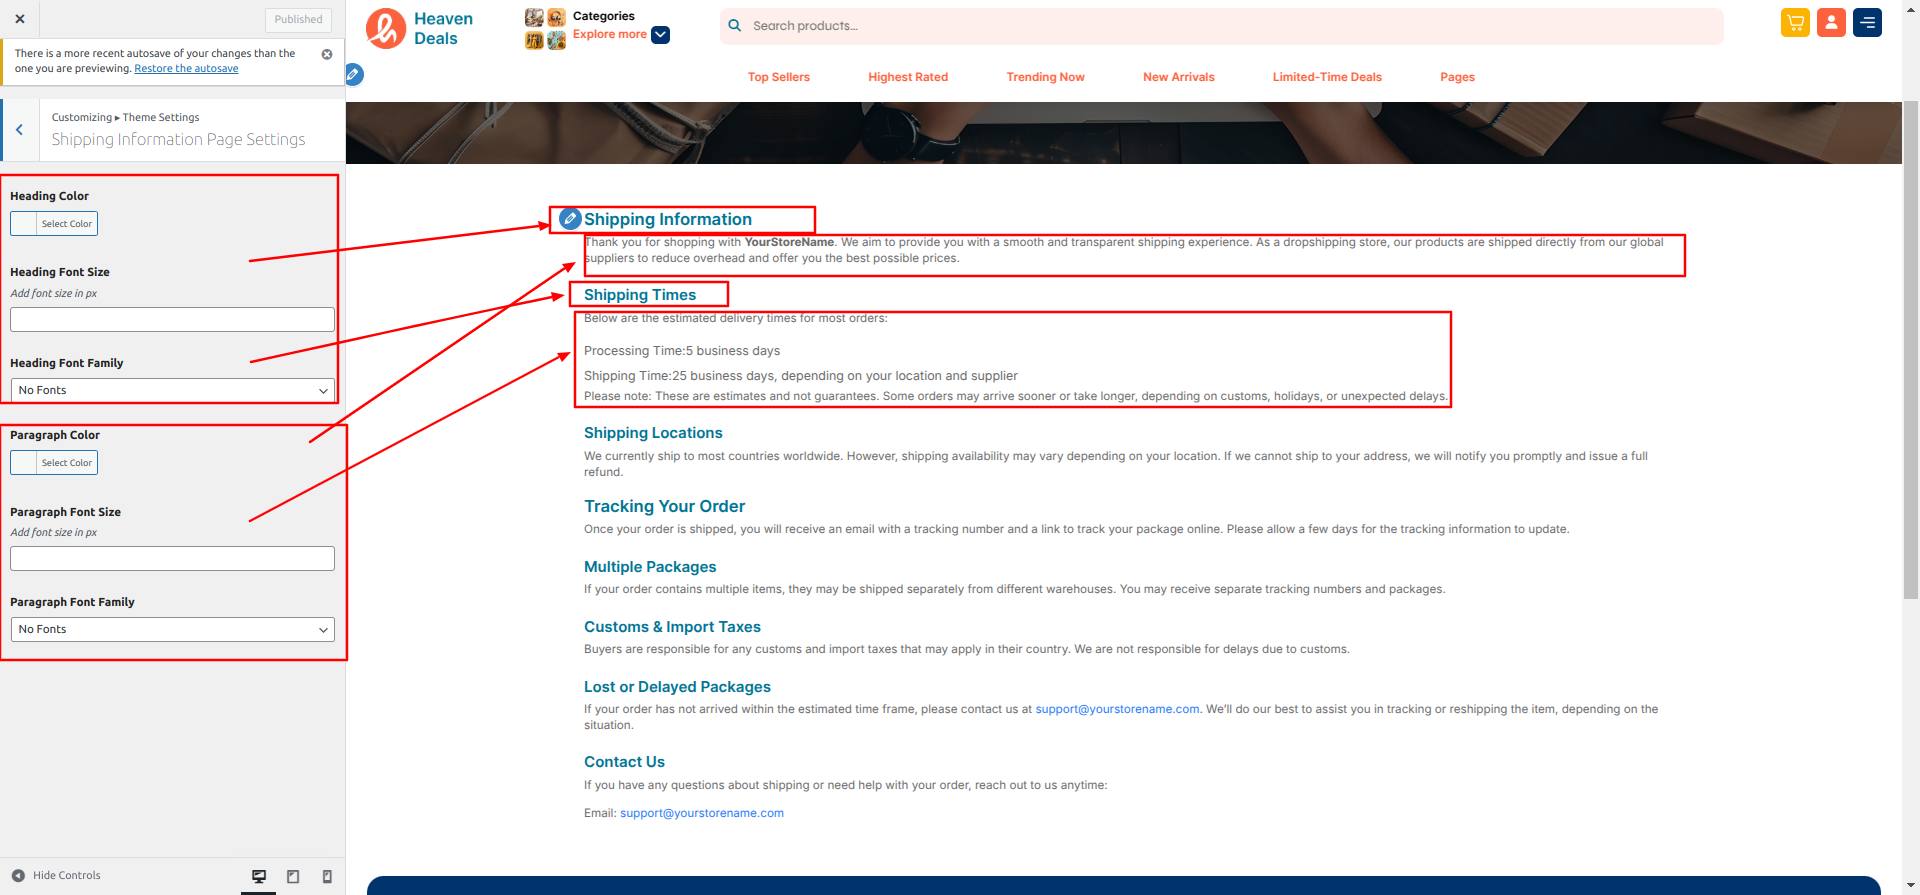Click Hide Controls button
Screen dimensions: 1920x895
point(56,875)
